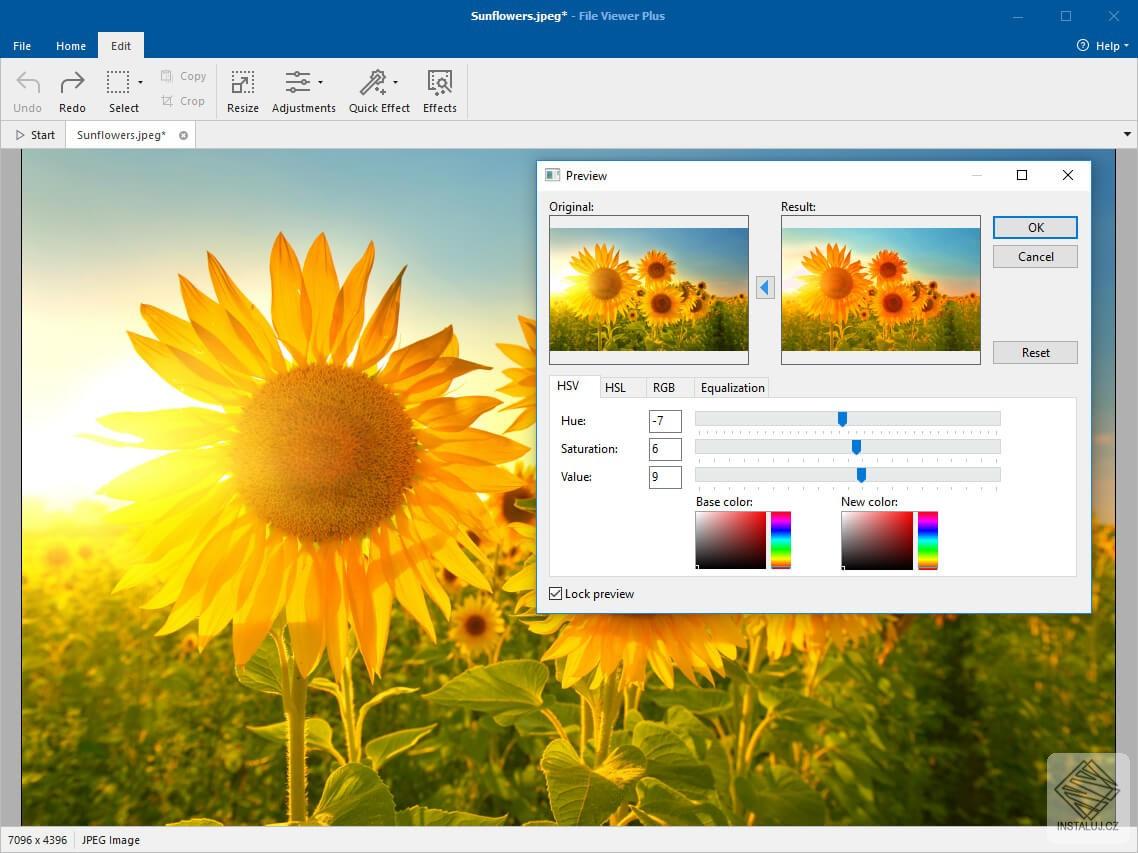Click the Saturation value input field
Viewport: 1138px width, 853px height.
click(x=664, y=449)
